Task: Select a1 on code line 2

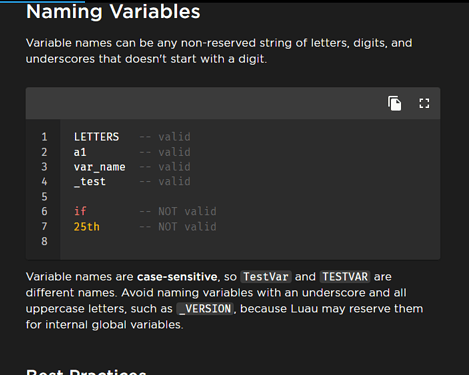Action: [80, 152]
